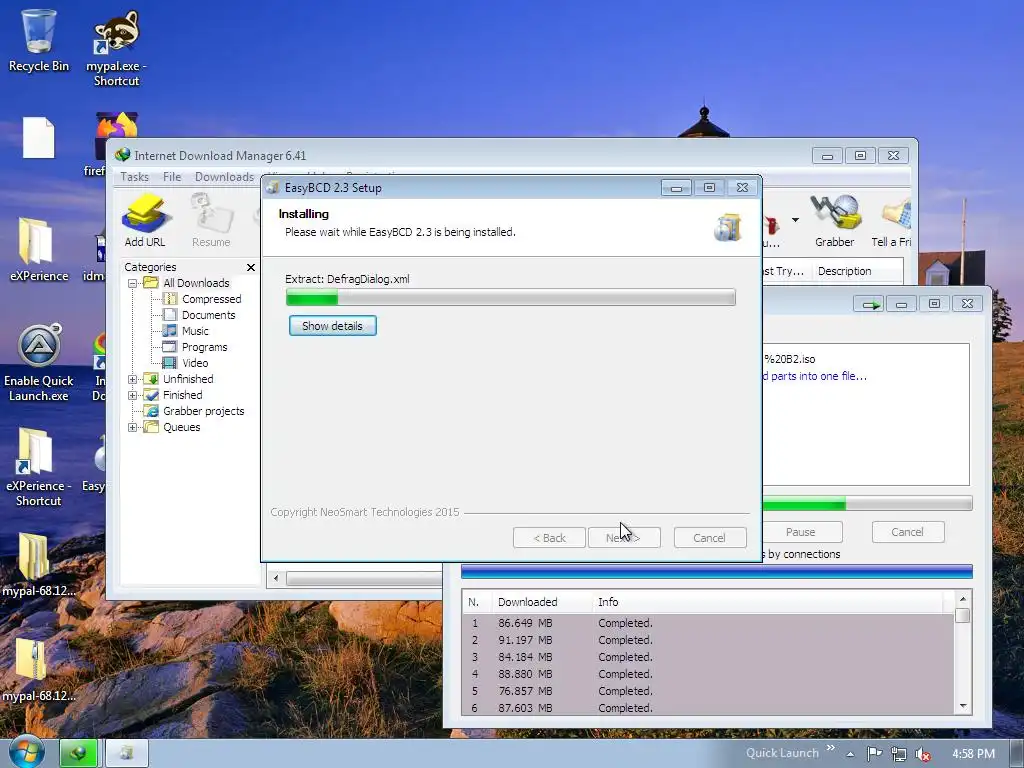
Task: Click the Description column header
Action: point(844,271)
